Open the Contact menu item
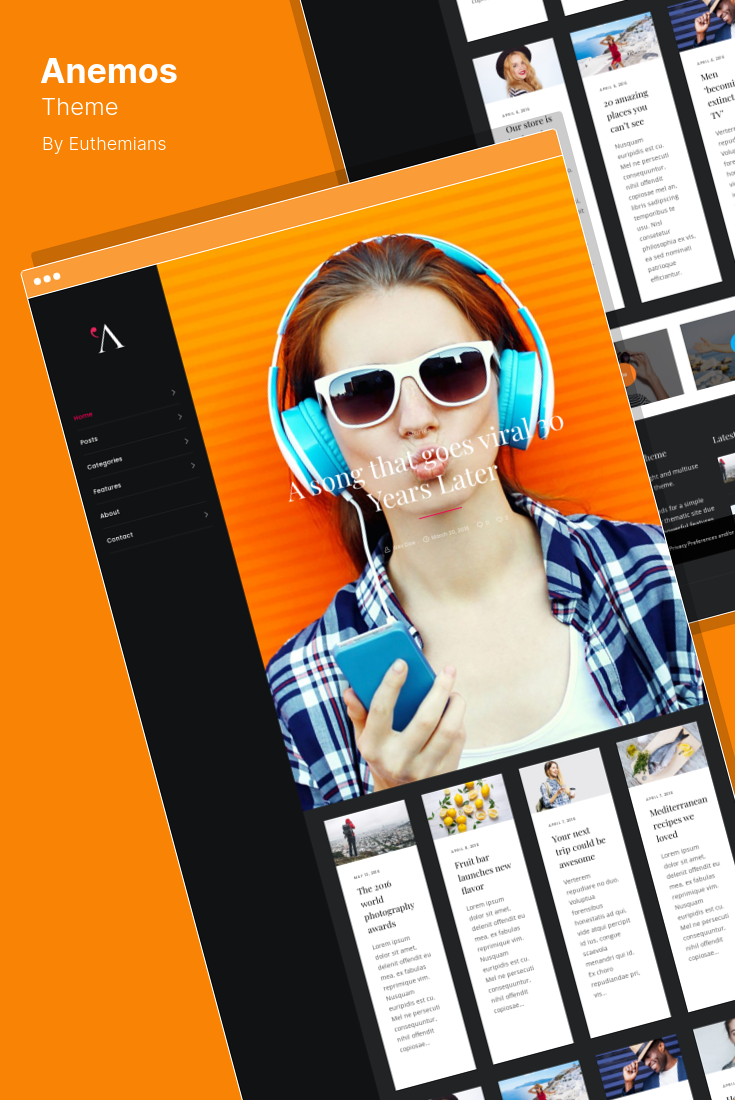 [x=120, y=537]
